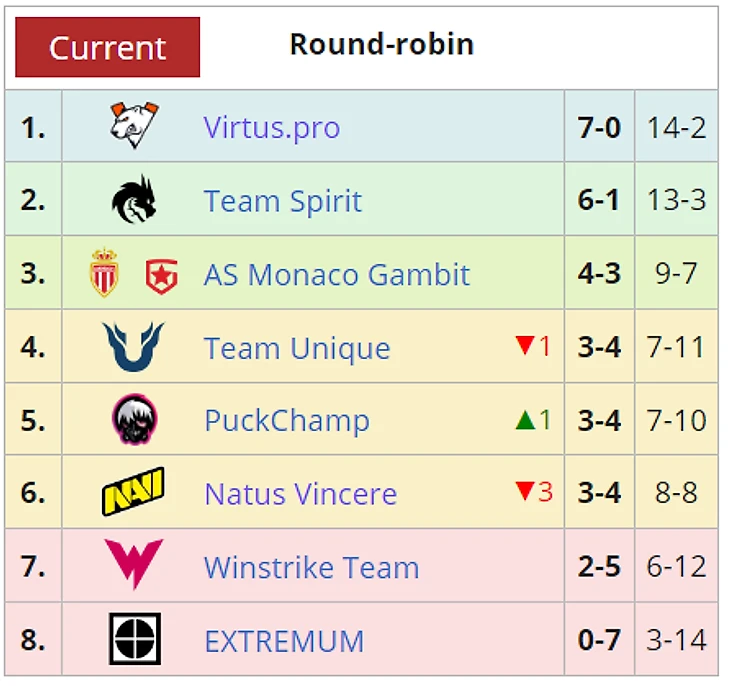Click the PuckChamp masked face logo

click(x=135, y=419)
